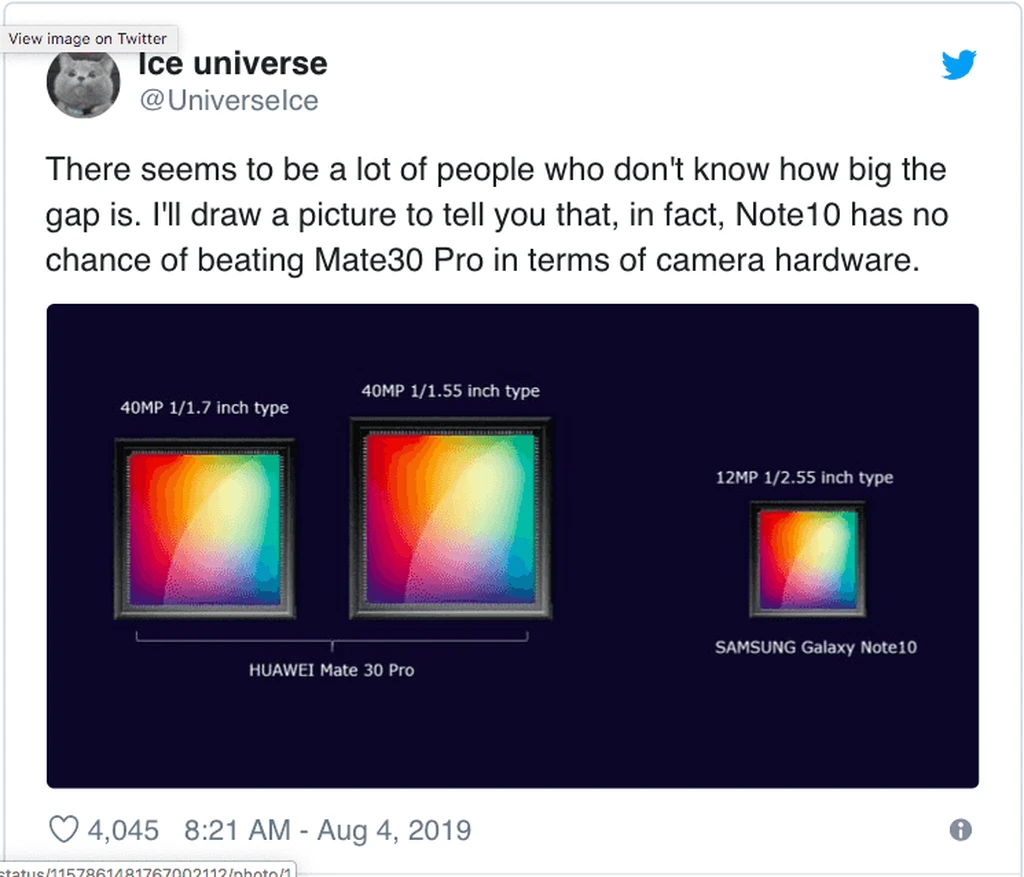This screenshot has height=877, width=1024.
Task: Click the 40MP 1/1.55 inch type caption
Action: click(x=451, y=391)
